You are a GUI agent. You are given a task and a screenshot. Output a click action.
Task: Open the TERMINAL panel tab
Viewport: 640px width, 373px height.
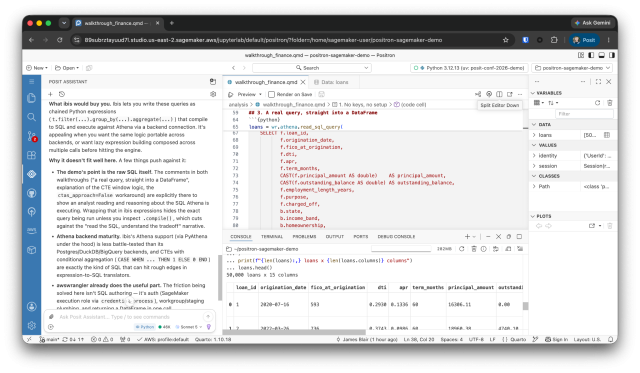point(272,237)
